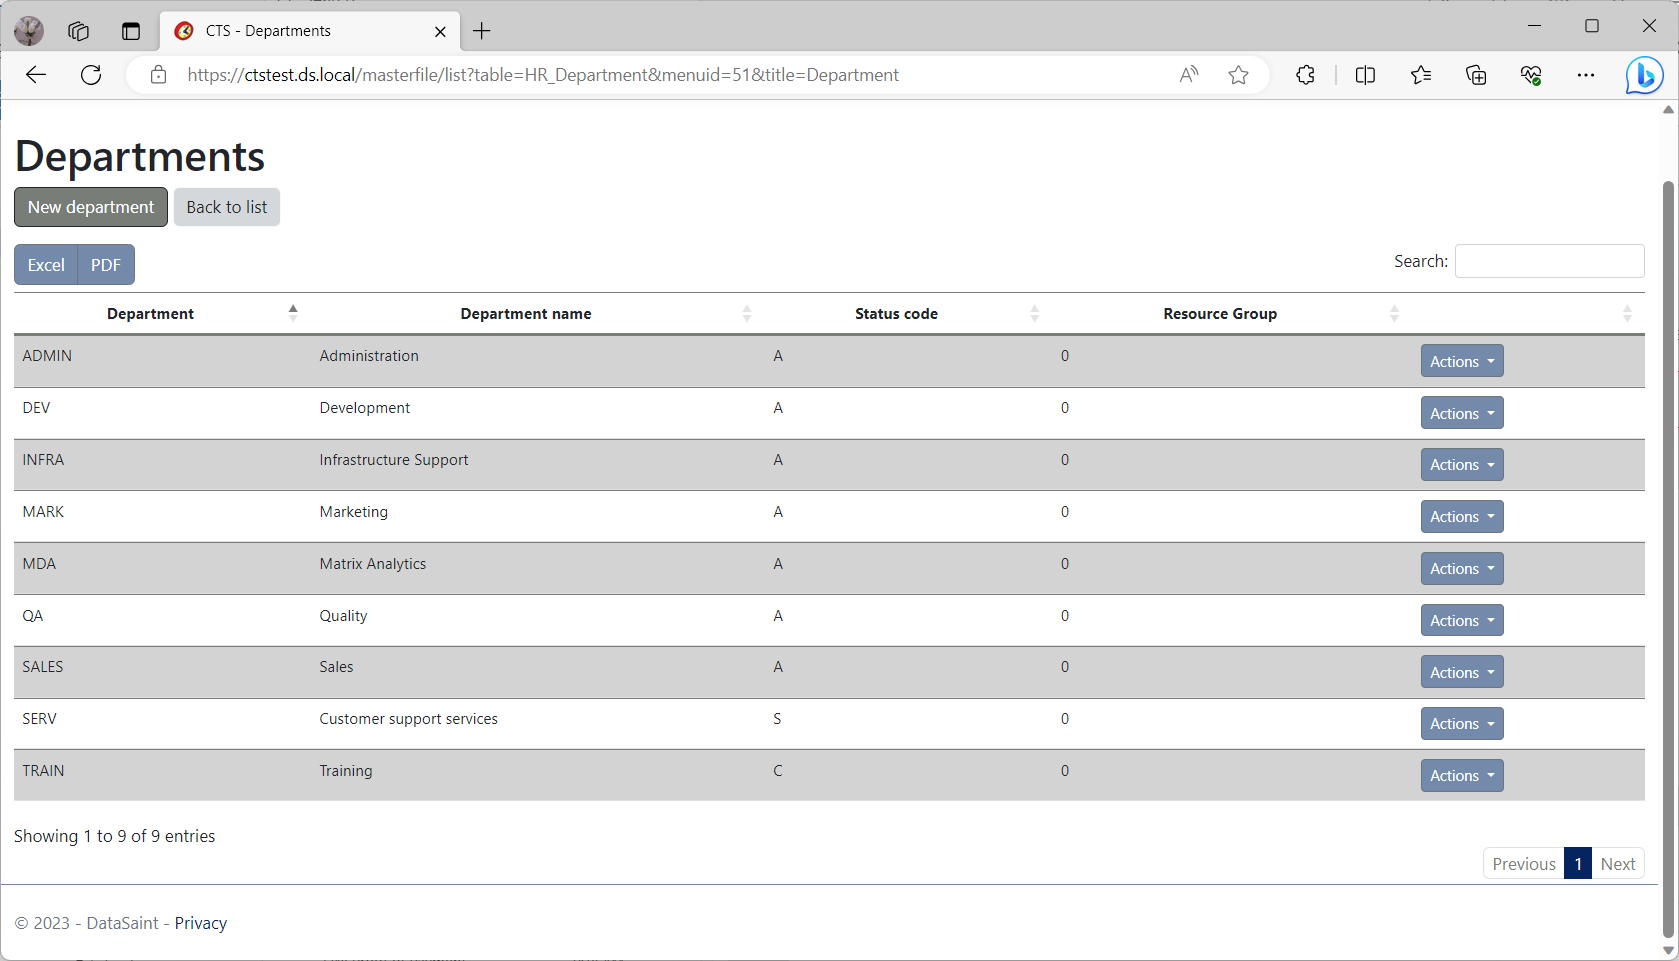Open Read aloud in address bar

click(1189, 75)
